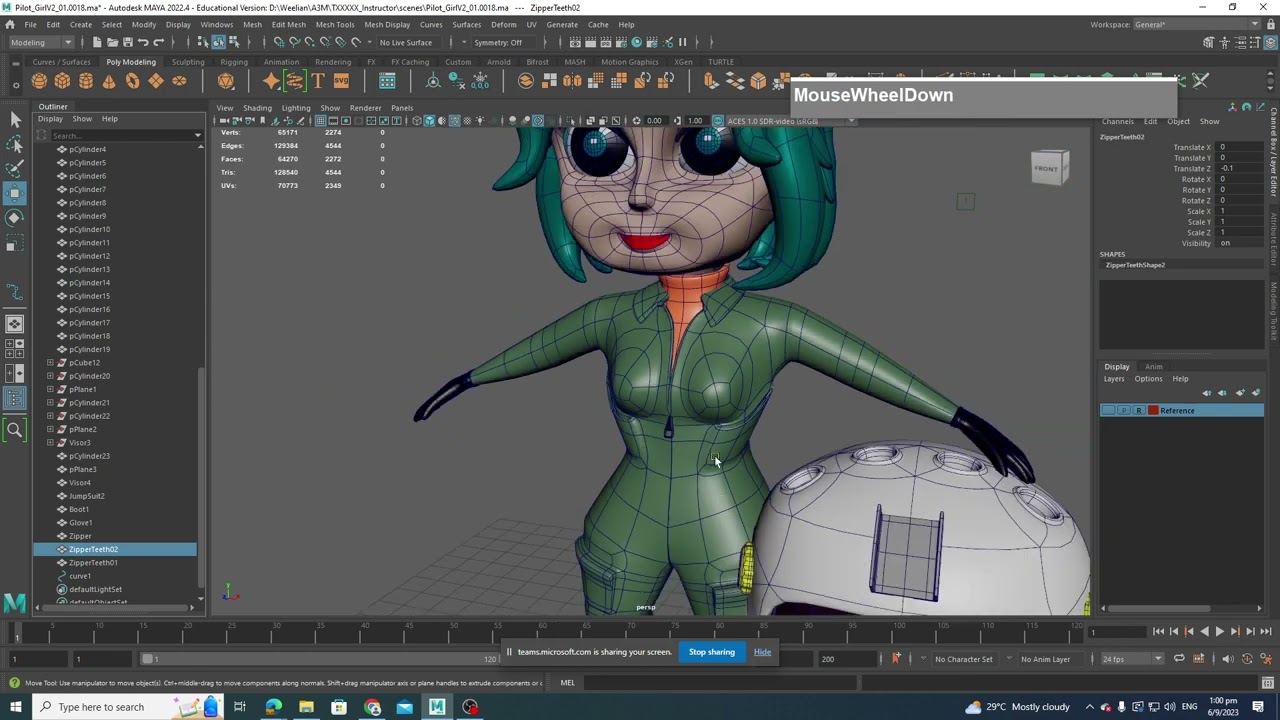This screenshot has height=720, width=1280.
Task: Open the Mesh Tools menu
Action: [335, 24]
